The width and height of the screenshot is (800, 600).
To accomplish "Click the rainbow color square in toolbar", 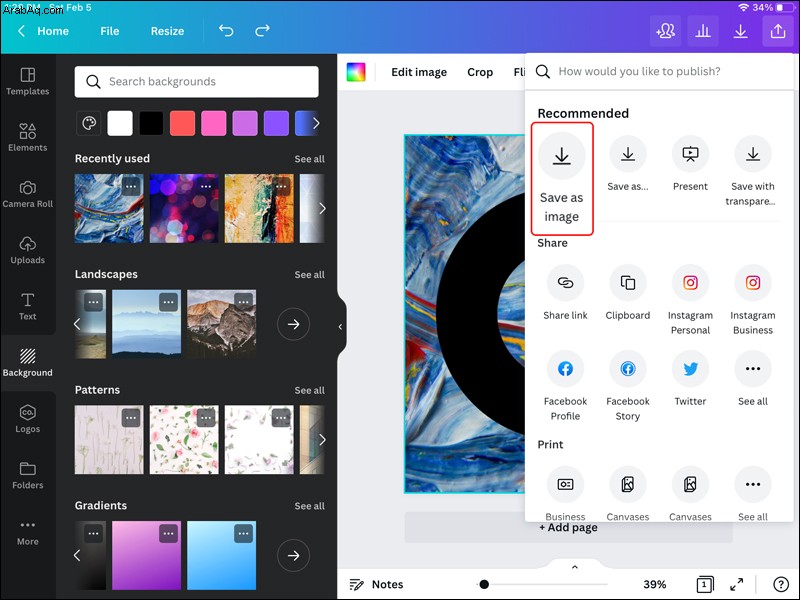I will [356, 72].
